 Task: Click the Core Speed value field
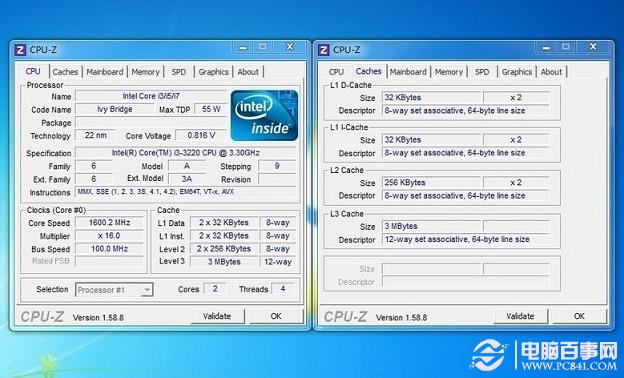pyautogui.click(x=109, y=223)
